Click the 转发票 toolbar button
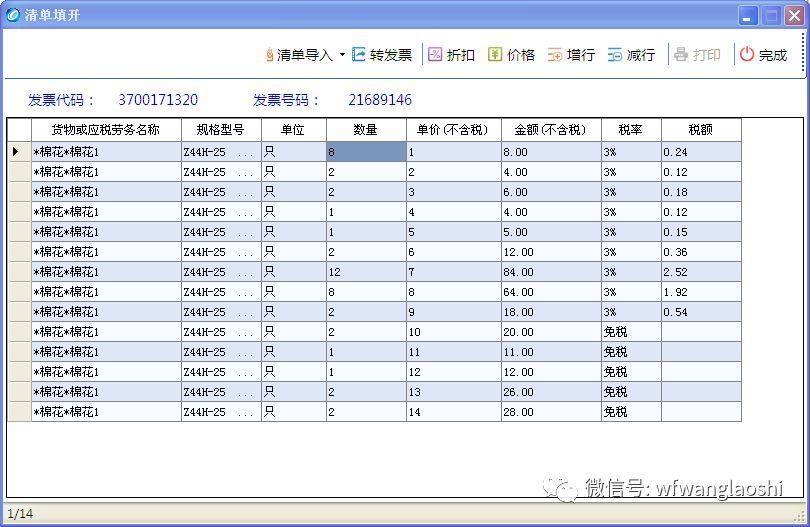This screenshot has width=810, height=527. tap(382, 55)
